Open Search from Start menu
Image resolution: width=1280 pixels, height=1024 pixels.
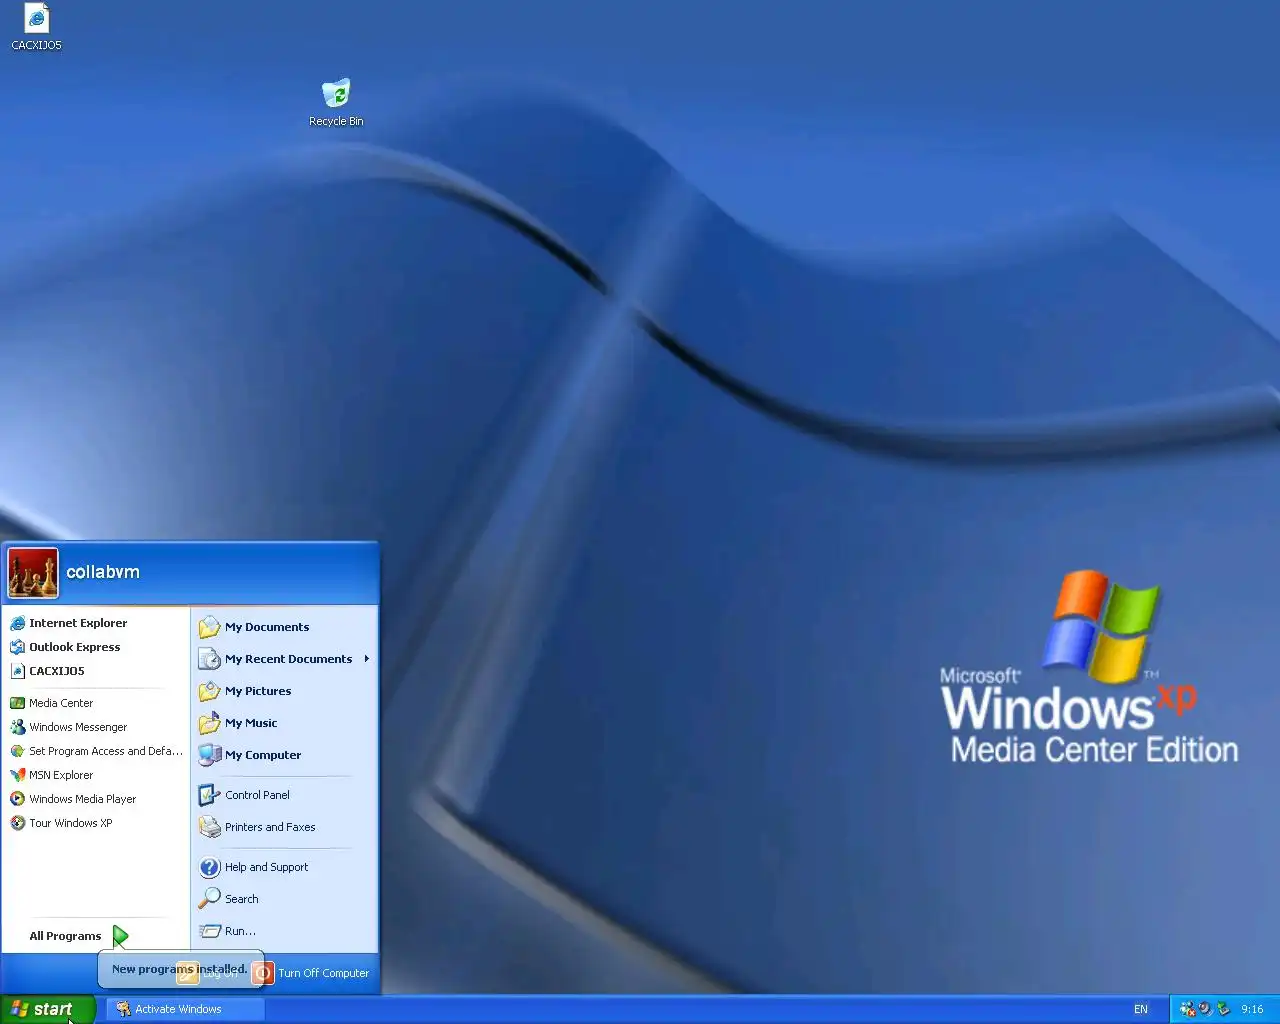click(285, 899)
